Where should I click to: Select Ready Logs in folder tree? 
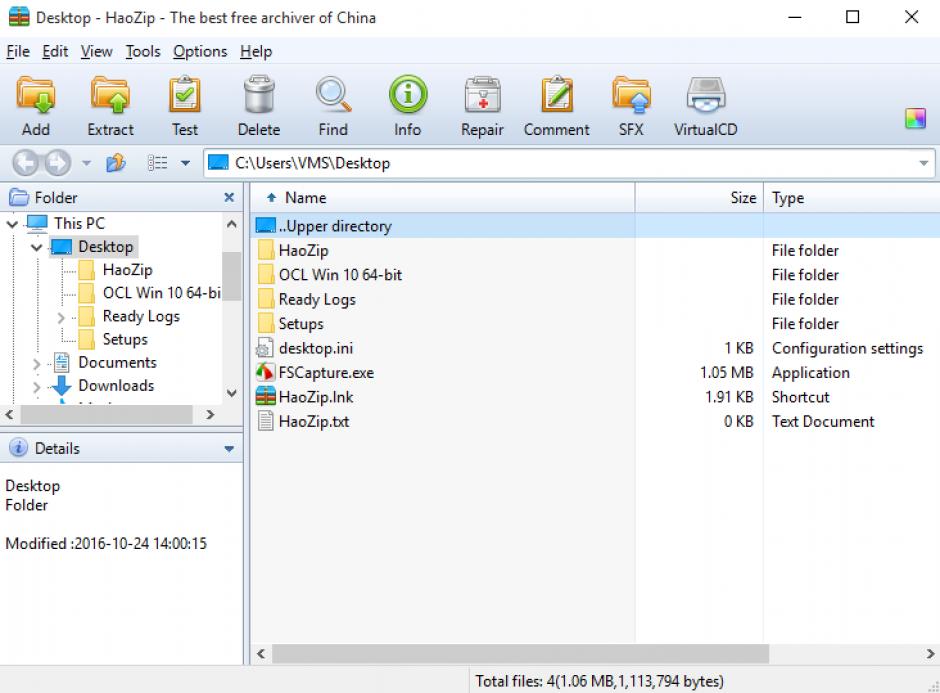(x=141, y=317)
